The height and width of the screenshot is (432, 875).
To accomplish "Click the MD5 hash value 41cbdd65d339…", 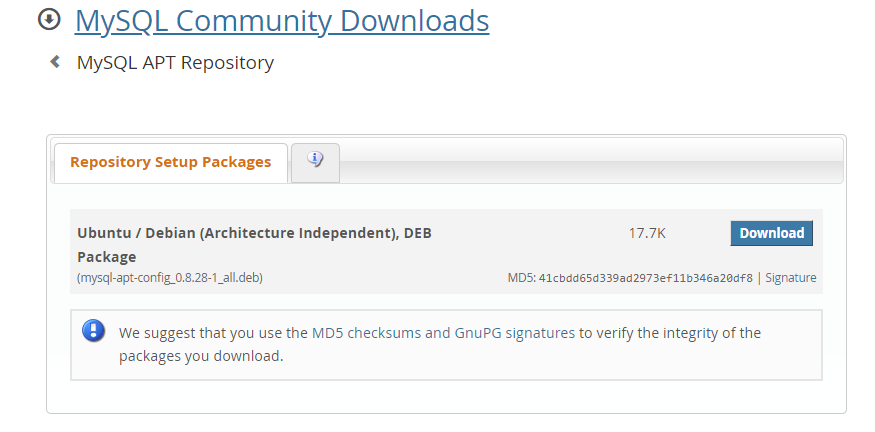I will point(646,278).
